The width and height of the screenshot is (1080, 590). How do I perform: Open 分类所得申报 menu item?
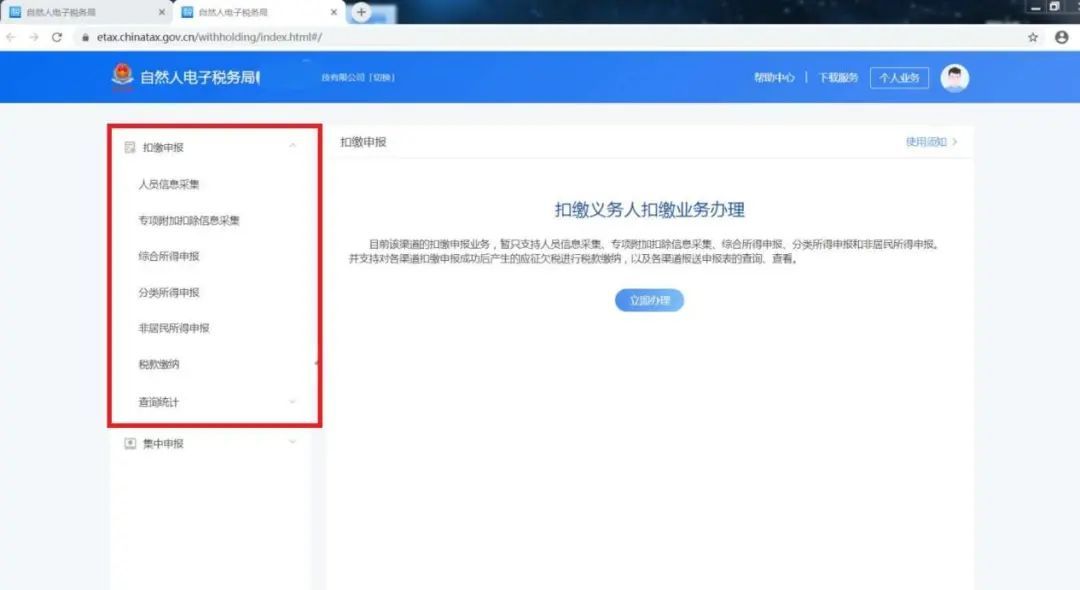pyautogui.click(x=169, y=293)
